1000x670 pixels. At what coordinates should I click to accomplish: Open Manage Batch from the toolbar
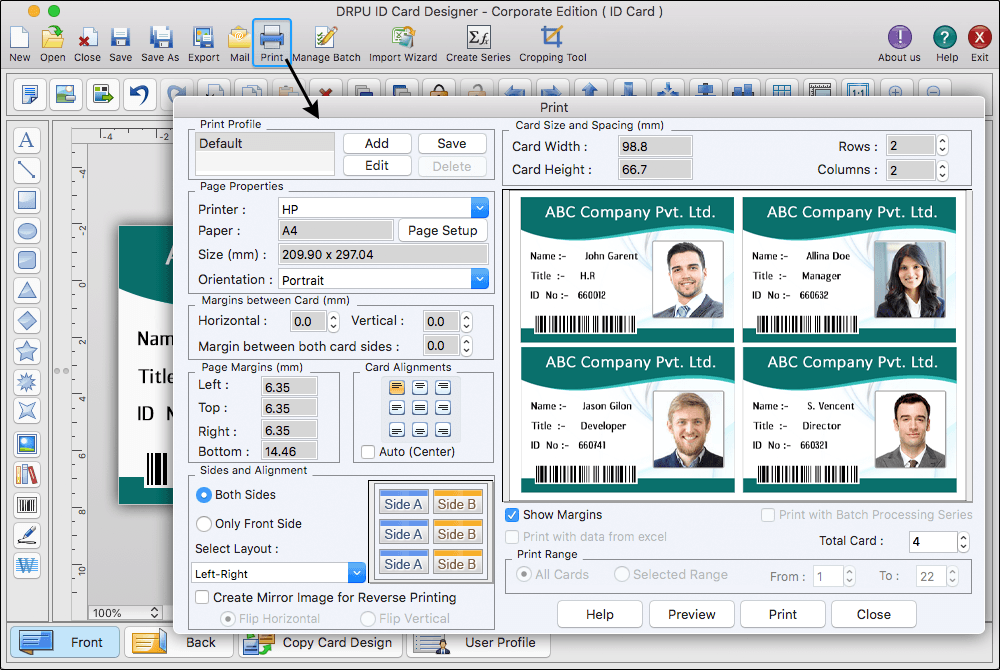pos(326,43)
